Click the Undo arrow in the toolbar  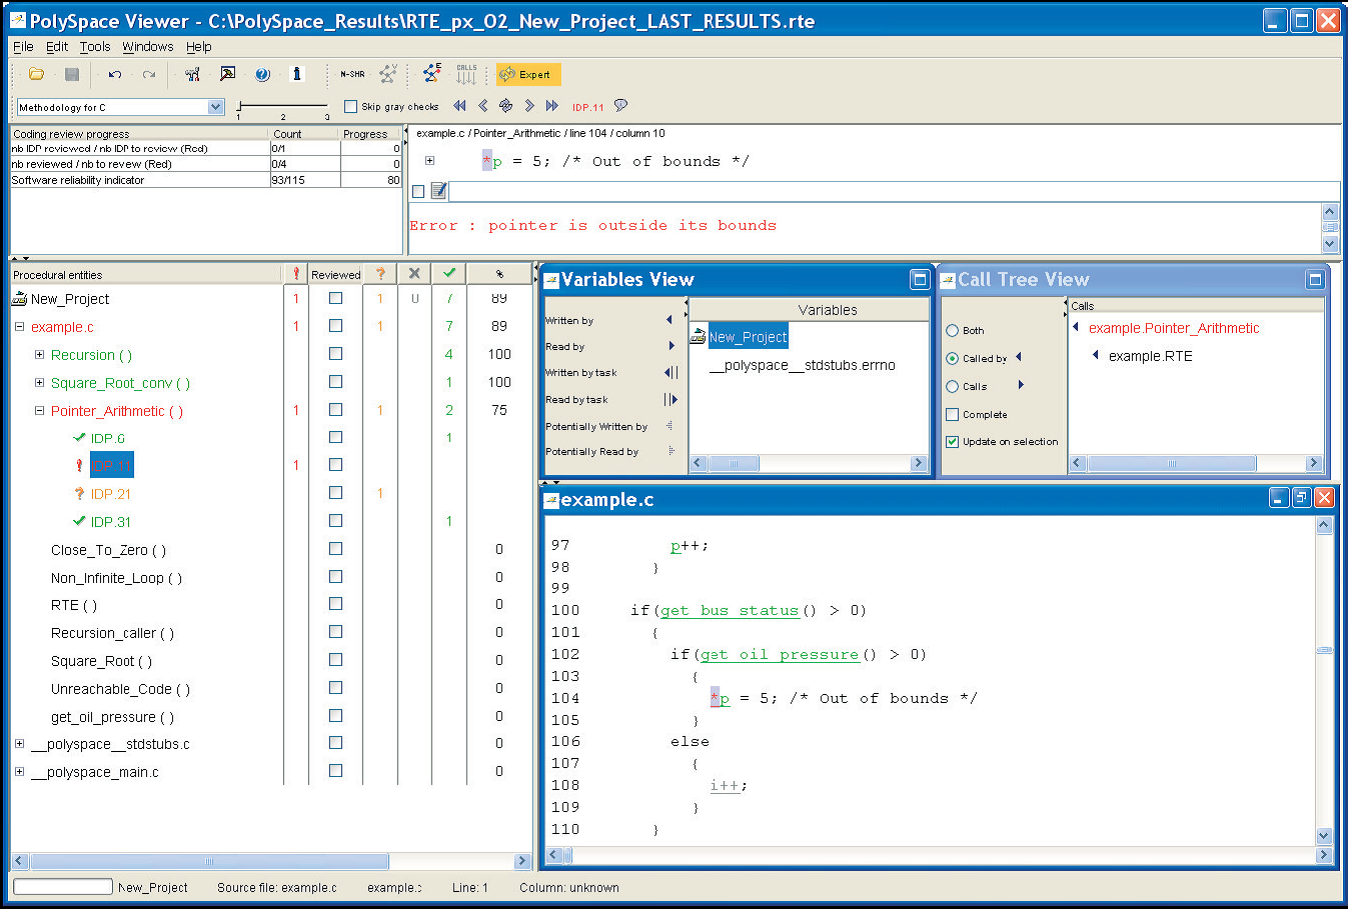pos(115,74)
